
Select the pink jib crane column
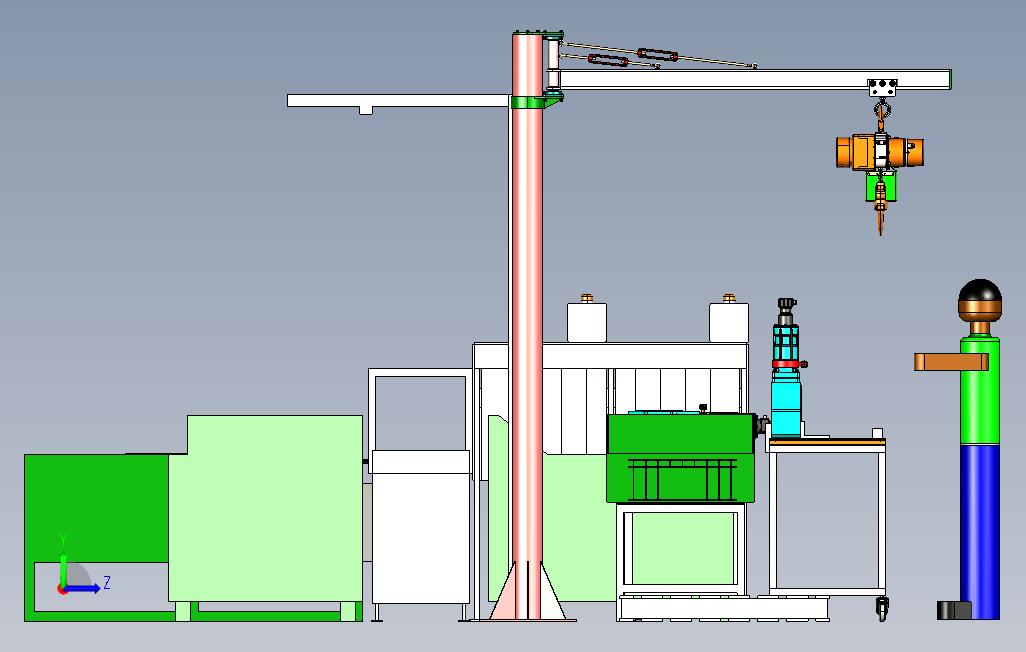527,327
